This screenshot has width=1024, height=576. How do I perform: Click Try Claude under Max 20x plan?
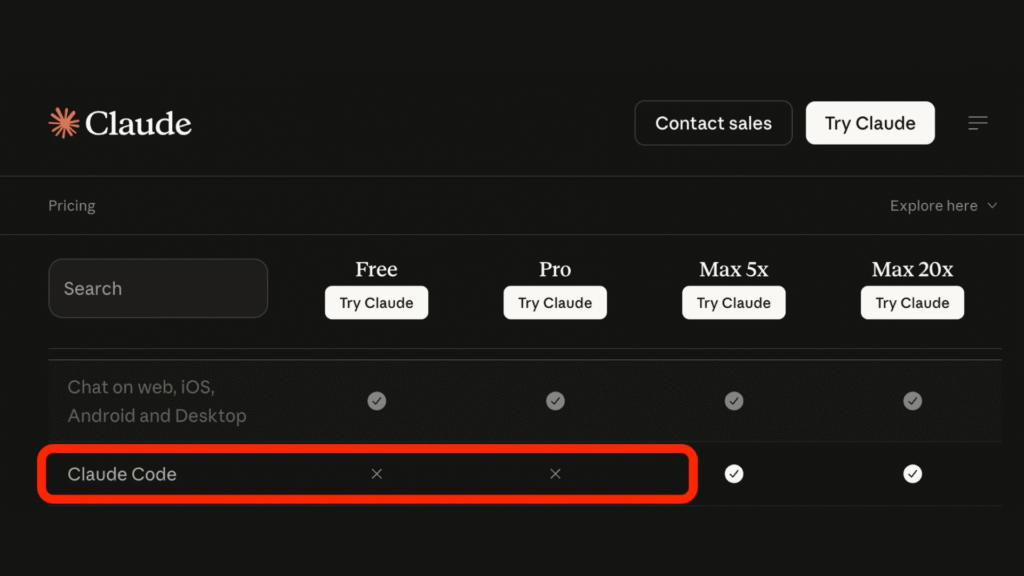912,303
